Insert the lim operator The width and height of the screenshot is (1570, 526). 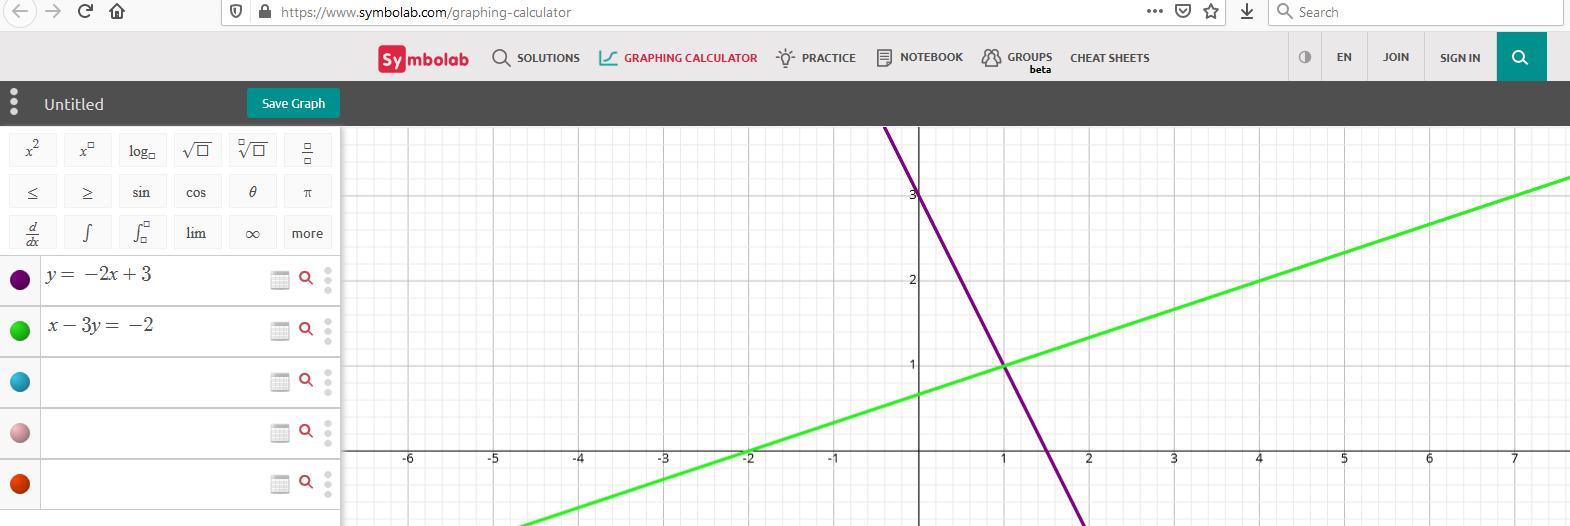pos(196,233)
